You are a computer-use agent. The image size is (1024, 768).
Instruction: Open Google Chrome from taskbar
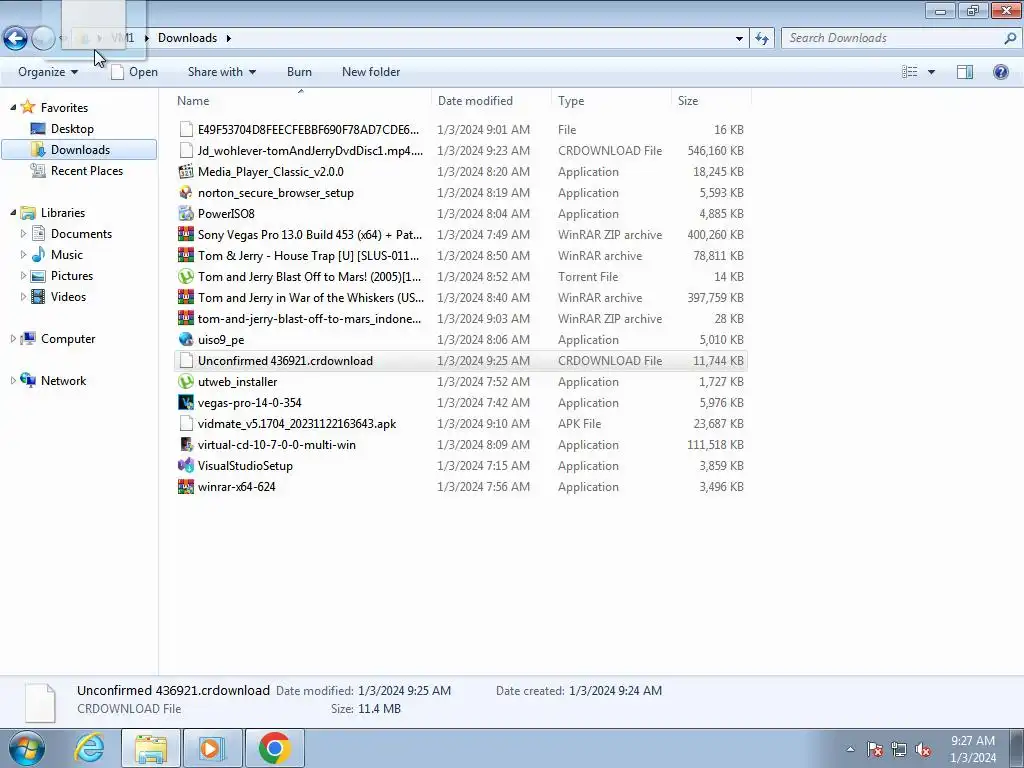point(274,748)
